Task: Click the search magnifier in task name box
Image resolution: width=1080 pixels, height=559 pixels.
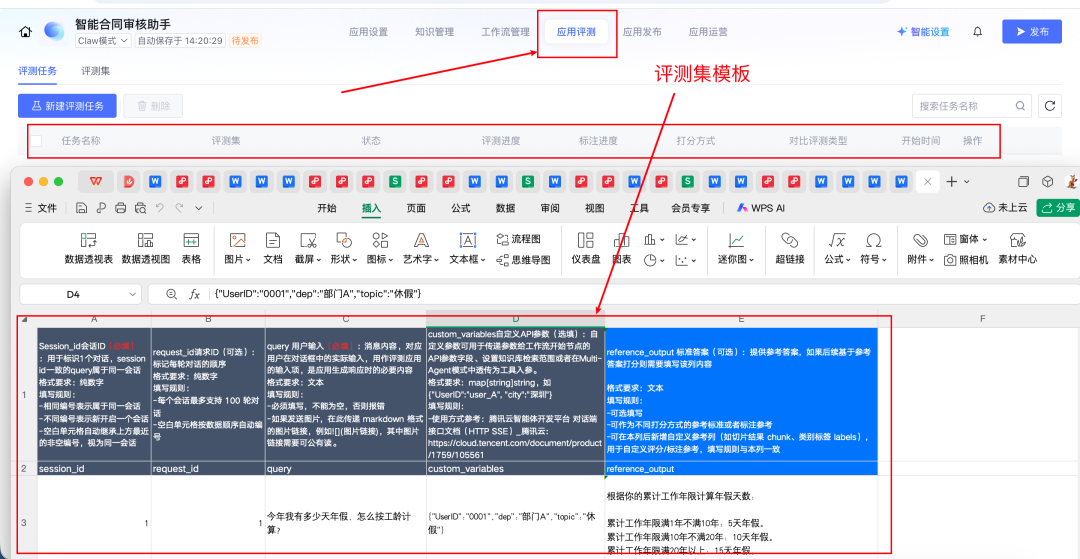Action: click(1019, 106)
